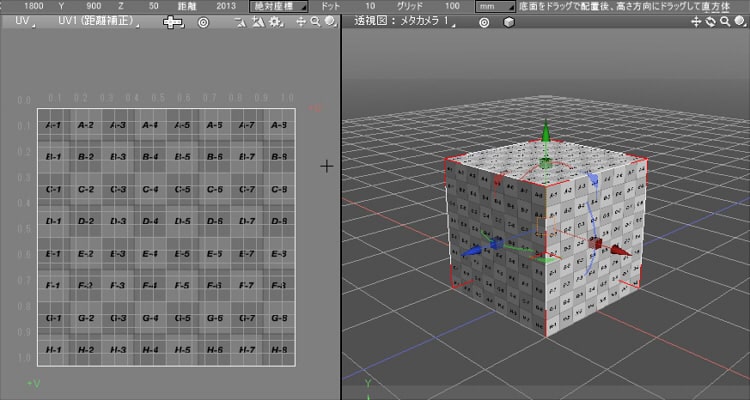Click the D-4 cell in the UV view
The height and width of the screenshot is (400, 750).
[x=150, y=221]
